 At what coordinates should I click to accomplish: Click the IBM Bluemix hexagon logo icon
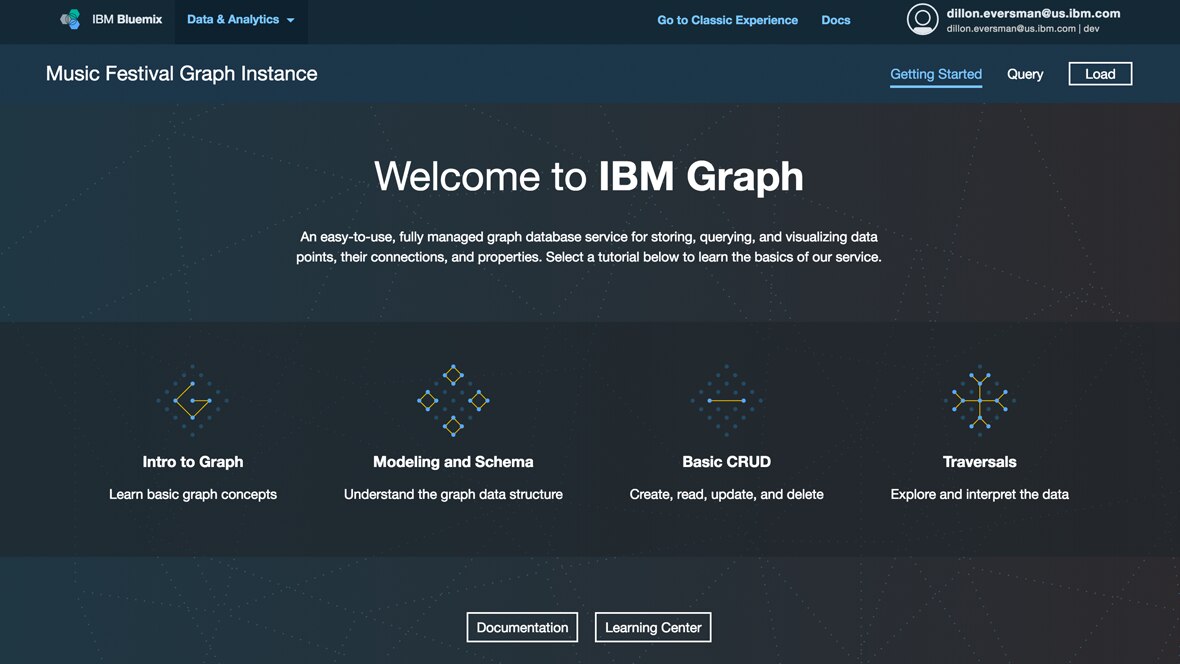coord(70,19)
